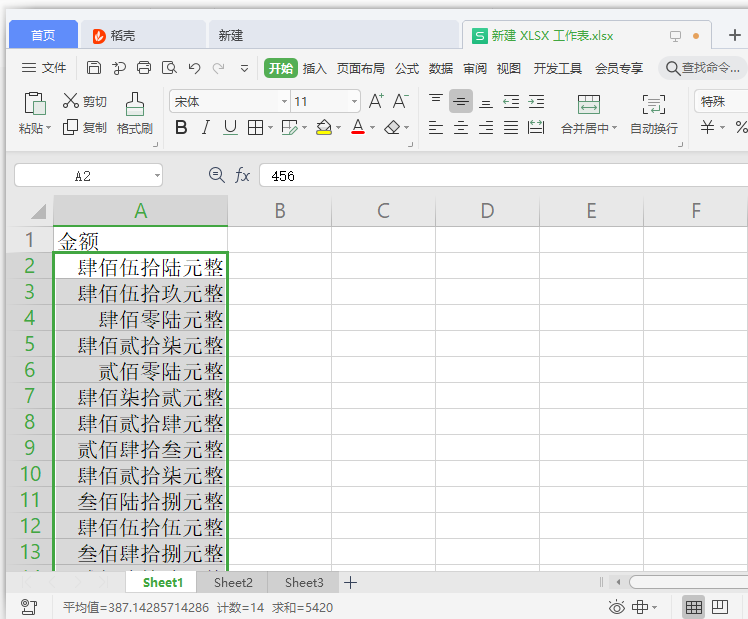748x619 pixels.
Task: Toggle Italic formatting
Action: tap(206, 127)
